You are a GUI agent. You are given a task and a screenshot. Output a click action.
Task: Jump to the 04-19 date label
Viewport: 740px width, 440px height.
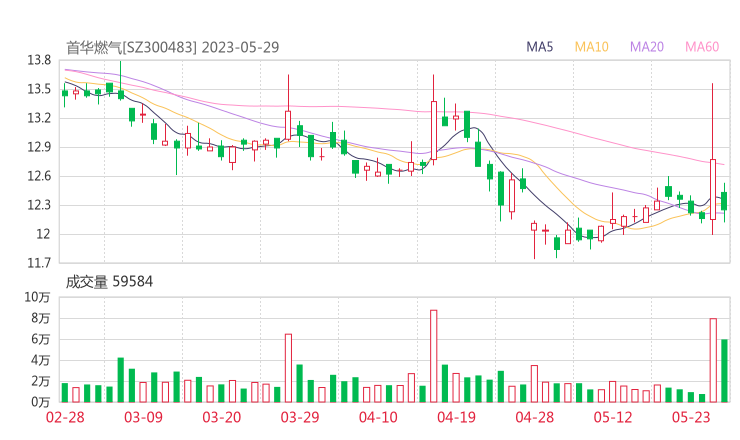pos(456,418)
